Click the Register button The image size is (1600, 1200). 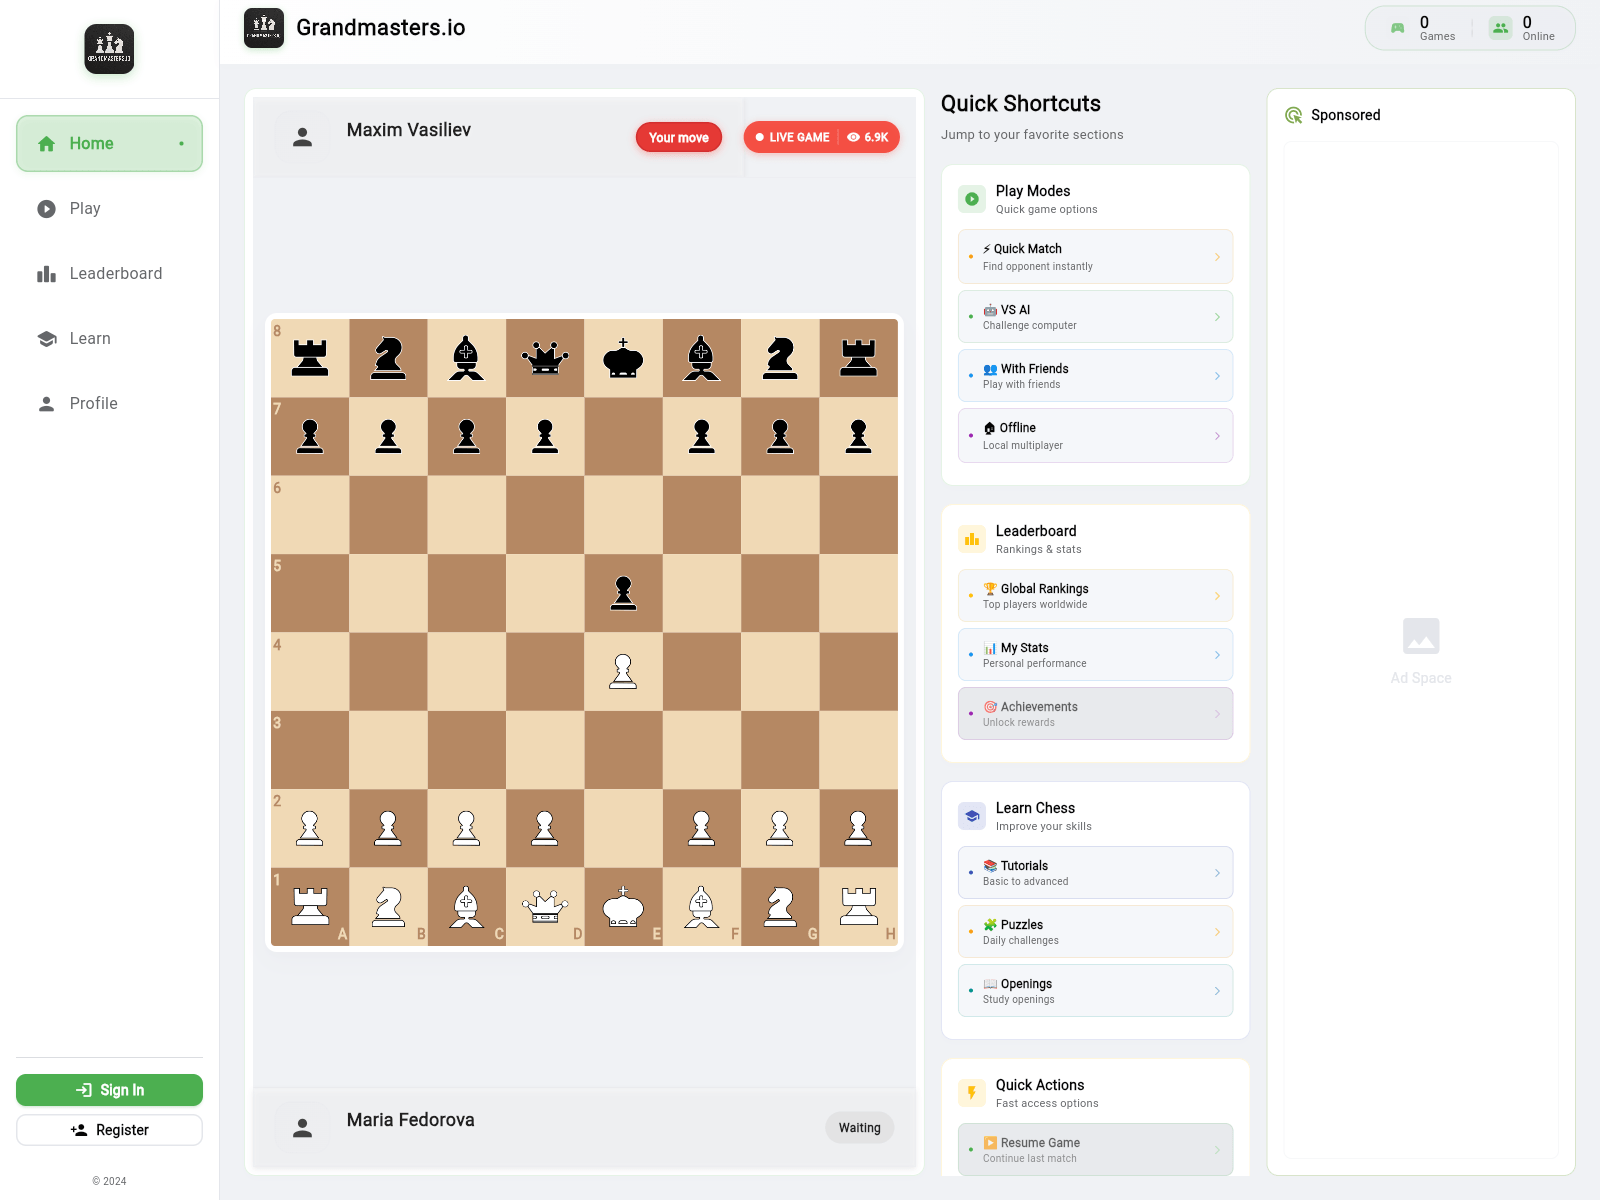[109, 1130]
